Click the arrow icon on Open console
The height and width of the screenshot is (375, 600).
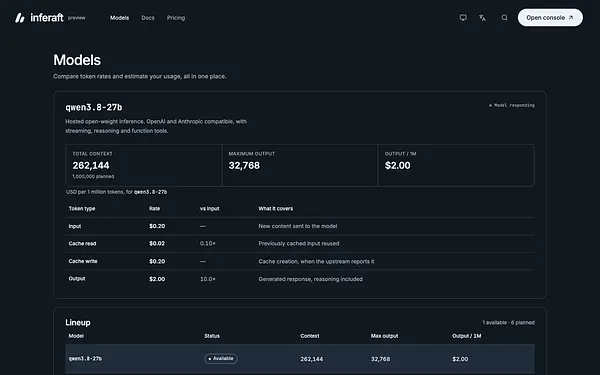pos(571,18)
